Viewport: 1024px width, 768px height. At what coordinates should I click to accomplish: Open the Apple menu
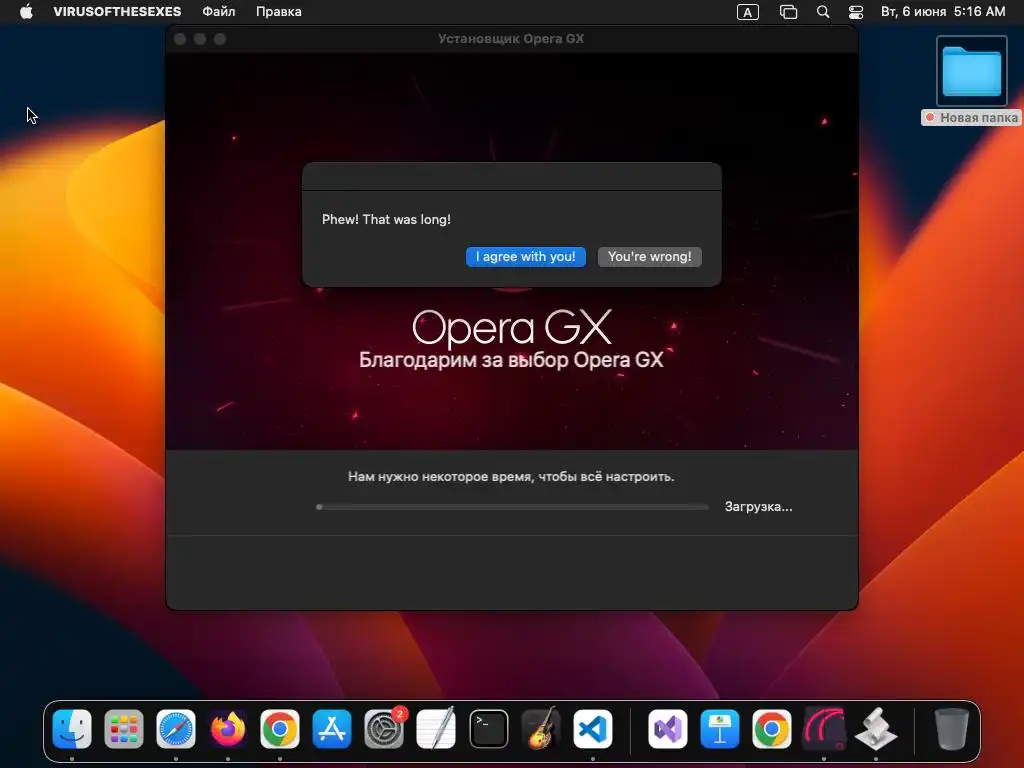pos(26,12)
